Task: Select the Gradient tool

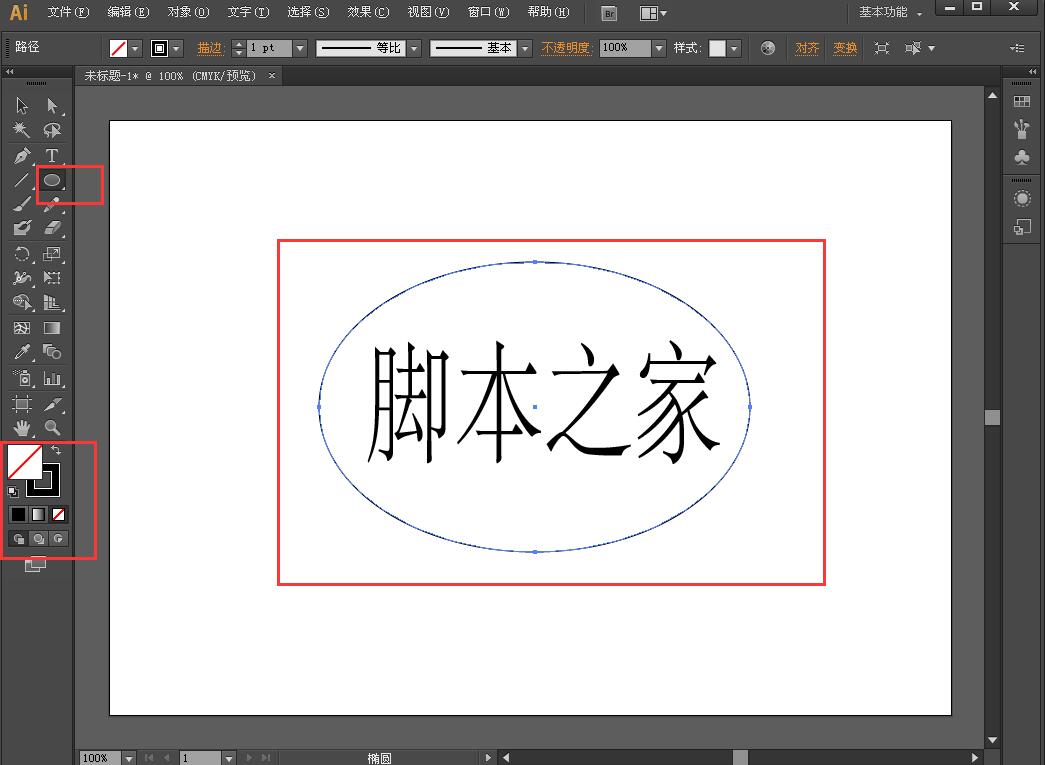Action: coord(52,328)
